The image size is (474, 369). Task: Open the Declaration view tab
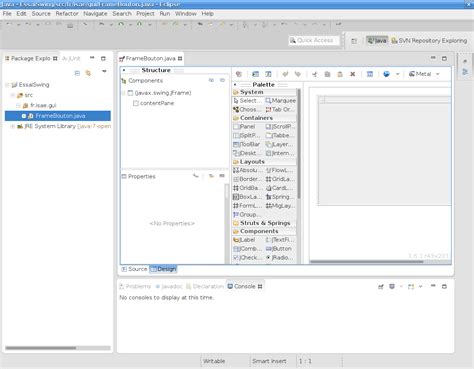[205, 286]
